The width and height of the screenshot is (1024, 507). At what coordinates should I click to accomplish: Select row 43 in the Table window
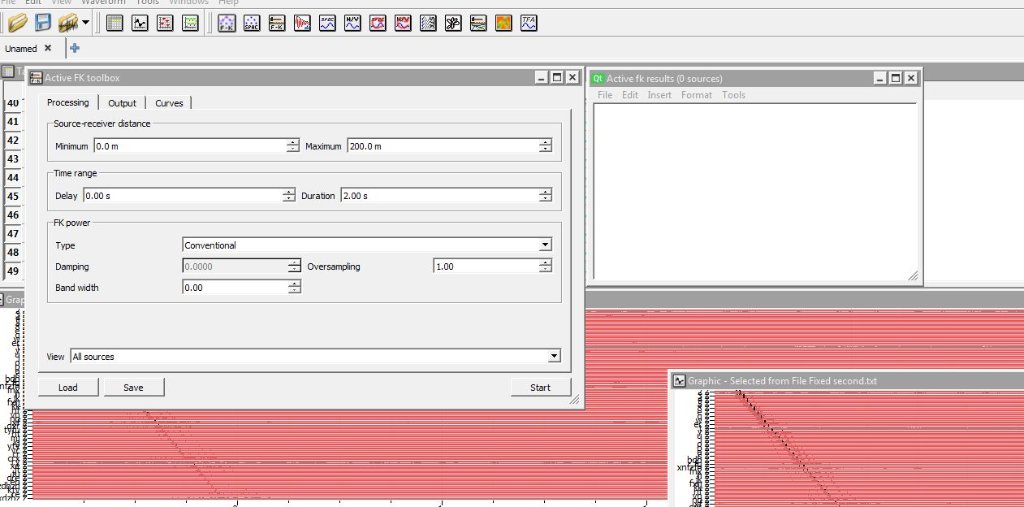[13, 159]
